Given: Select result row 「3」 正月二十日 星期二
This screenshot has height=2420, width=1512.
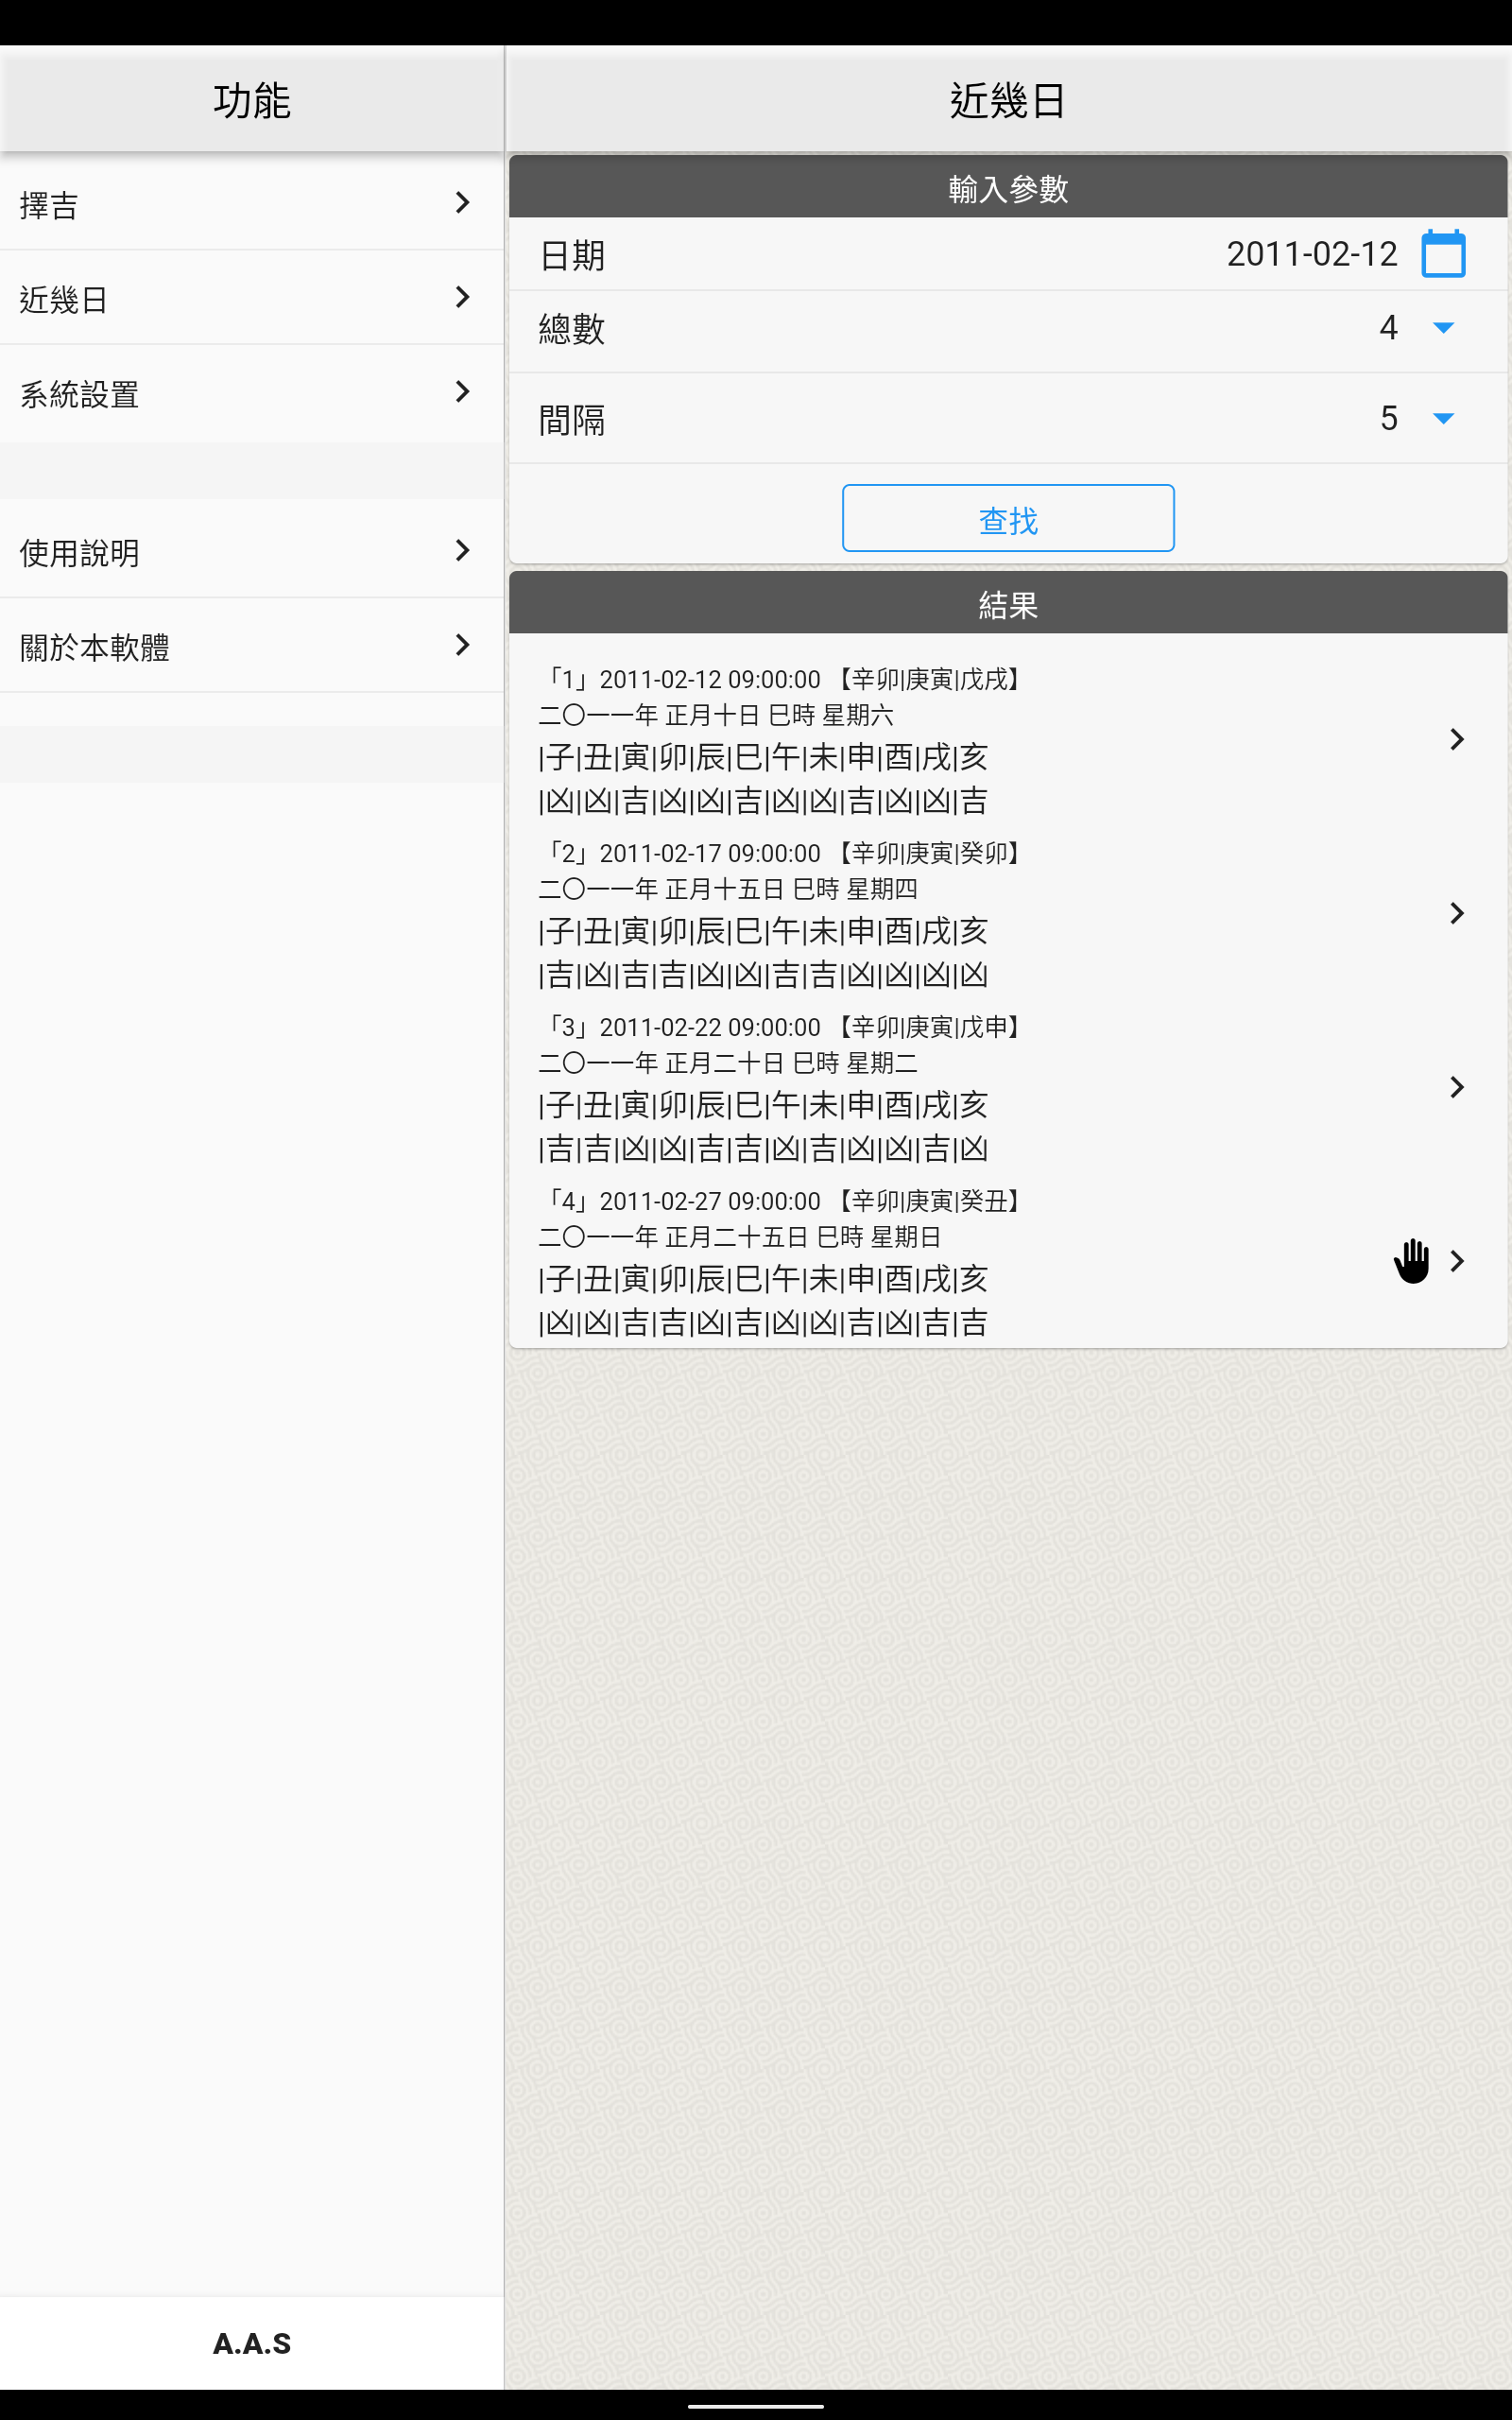Looking at the screenshot, I should 1008,1087.
